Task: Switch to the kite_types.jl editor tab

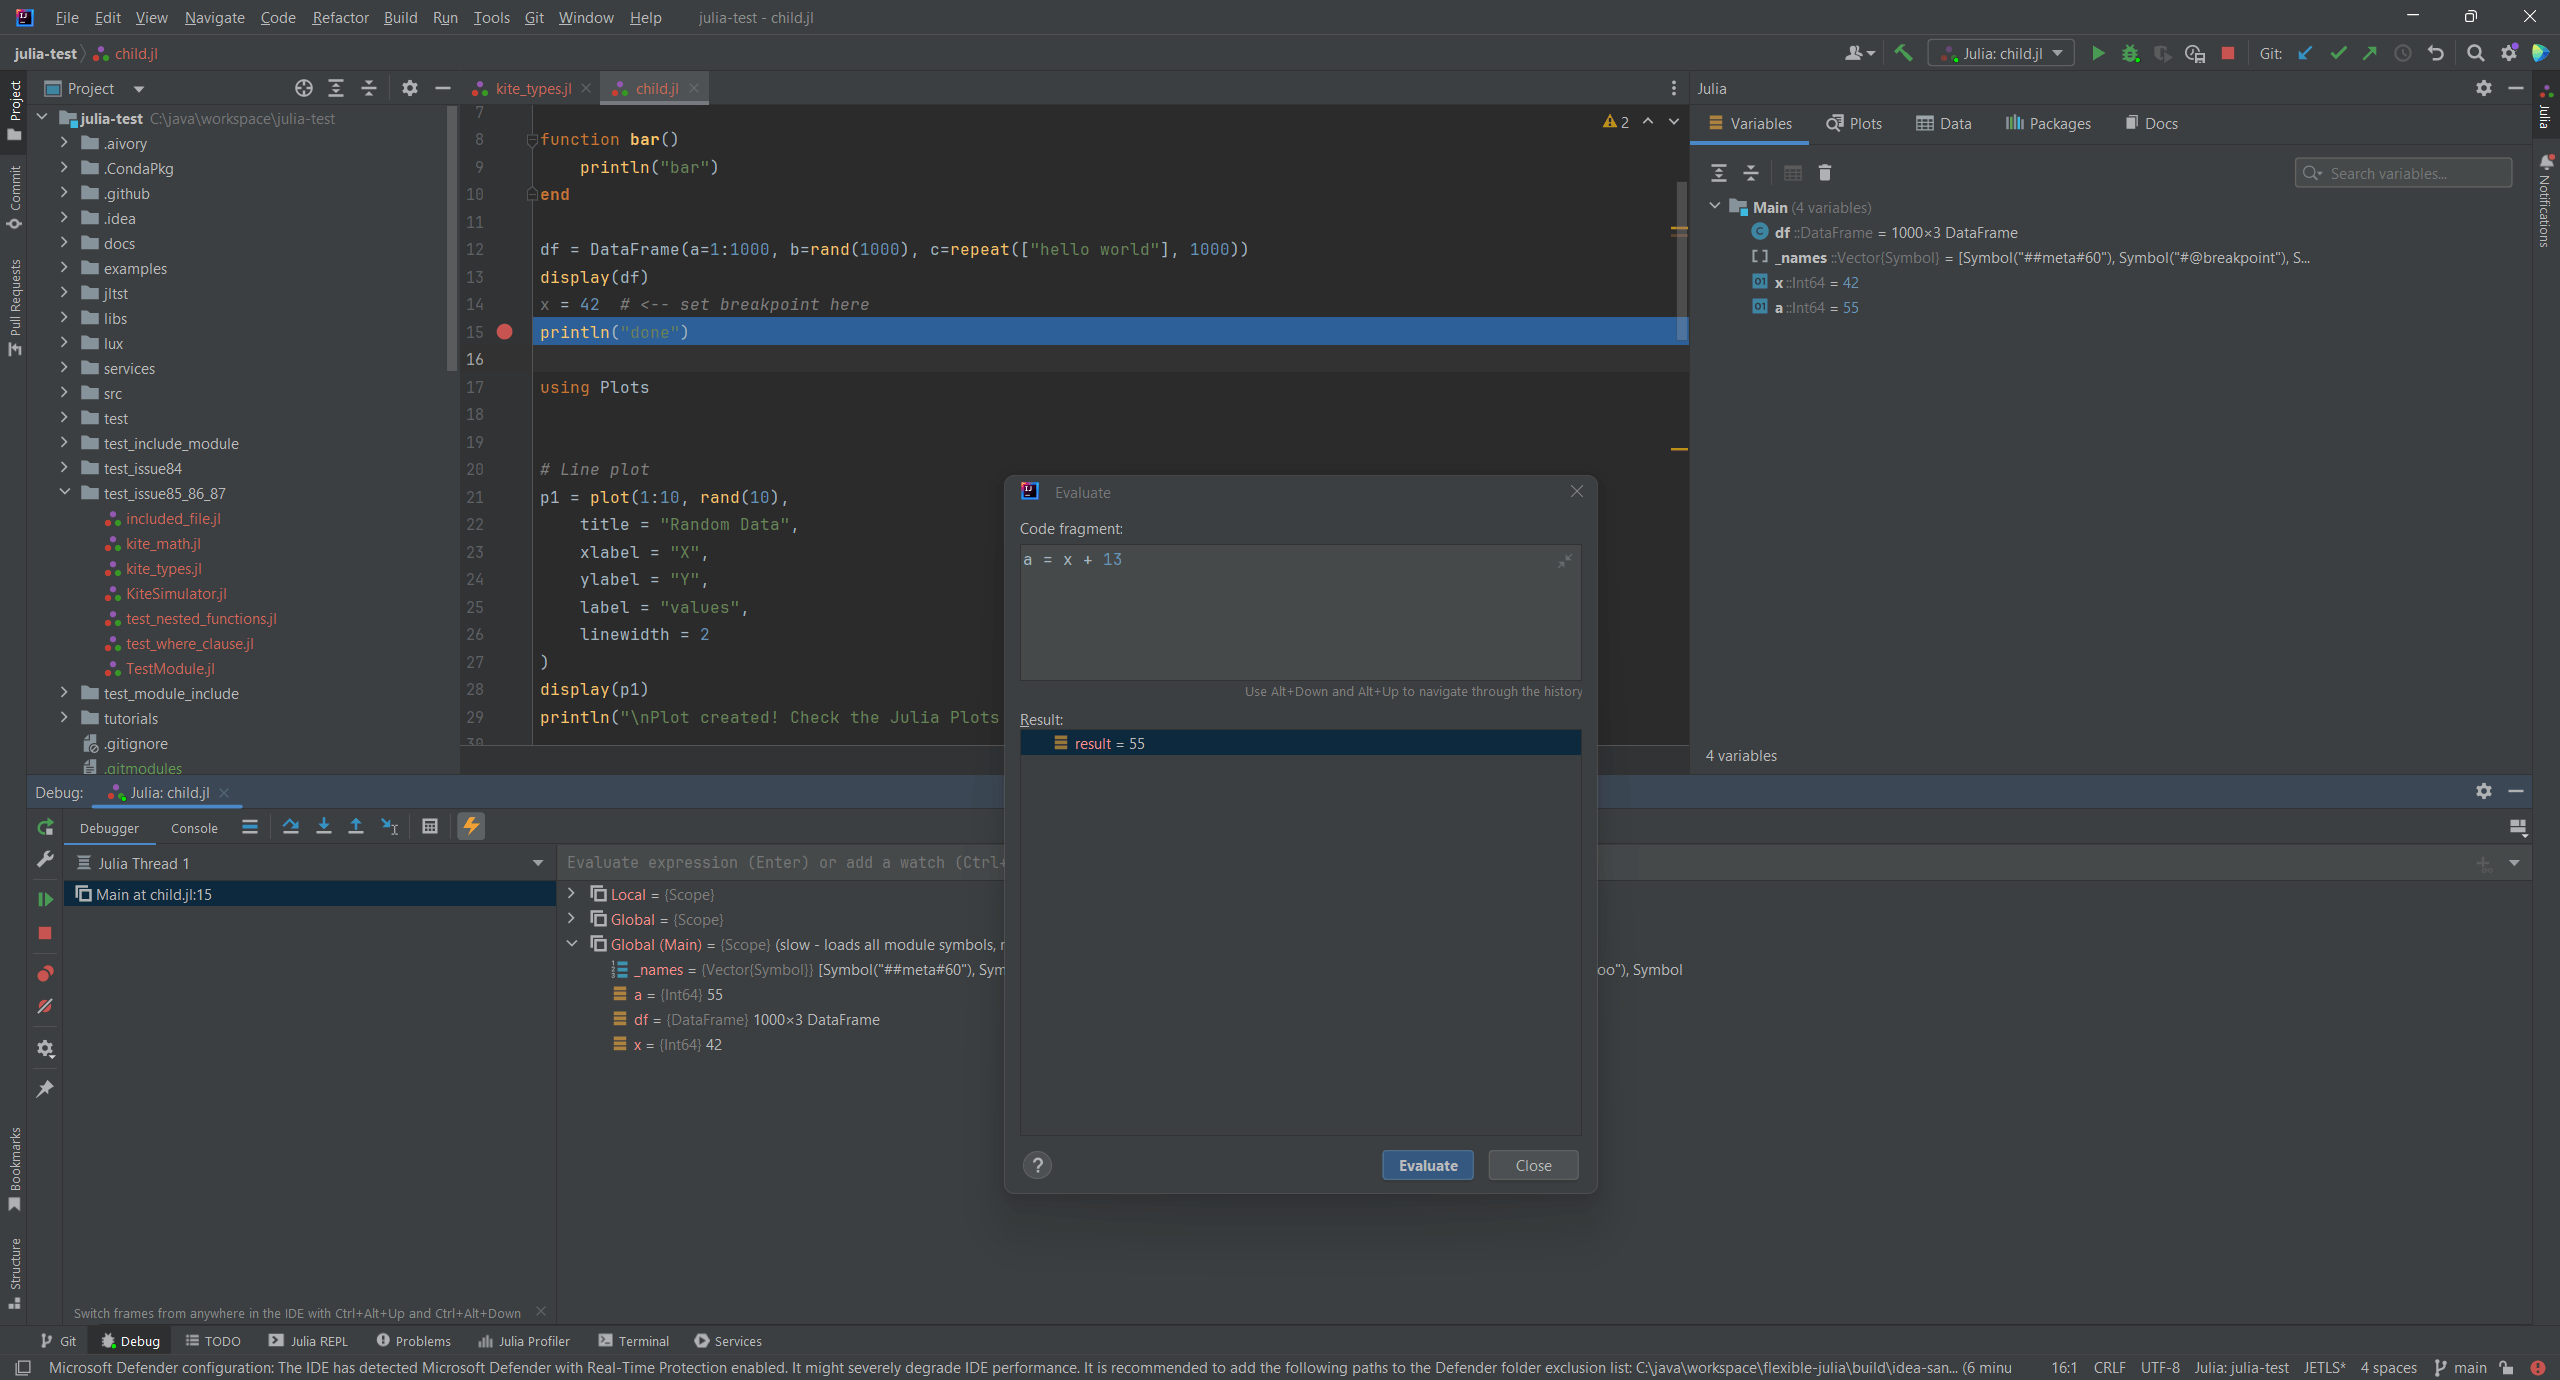Action: (x=533, y=88)
